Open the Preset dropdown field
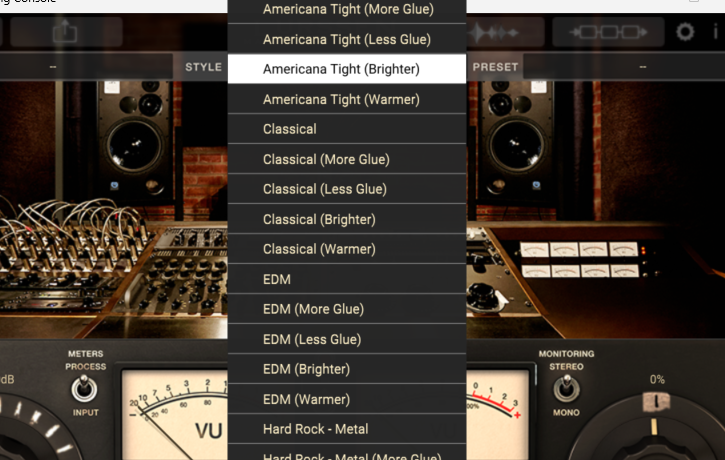 point(624,67)
